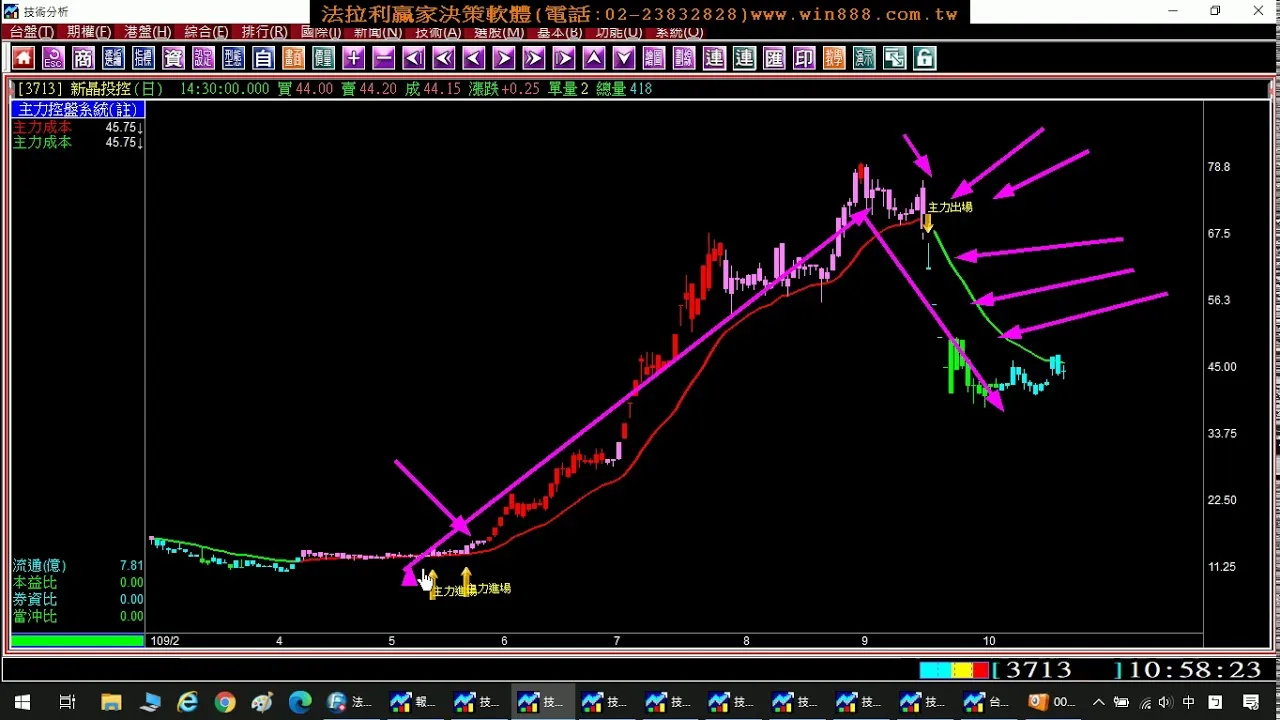Click the green bar below info panel
Image resolution: width=1280 pixels, height=720 pixels.
(77, 641)
